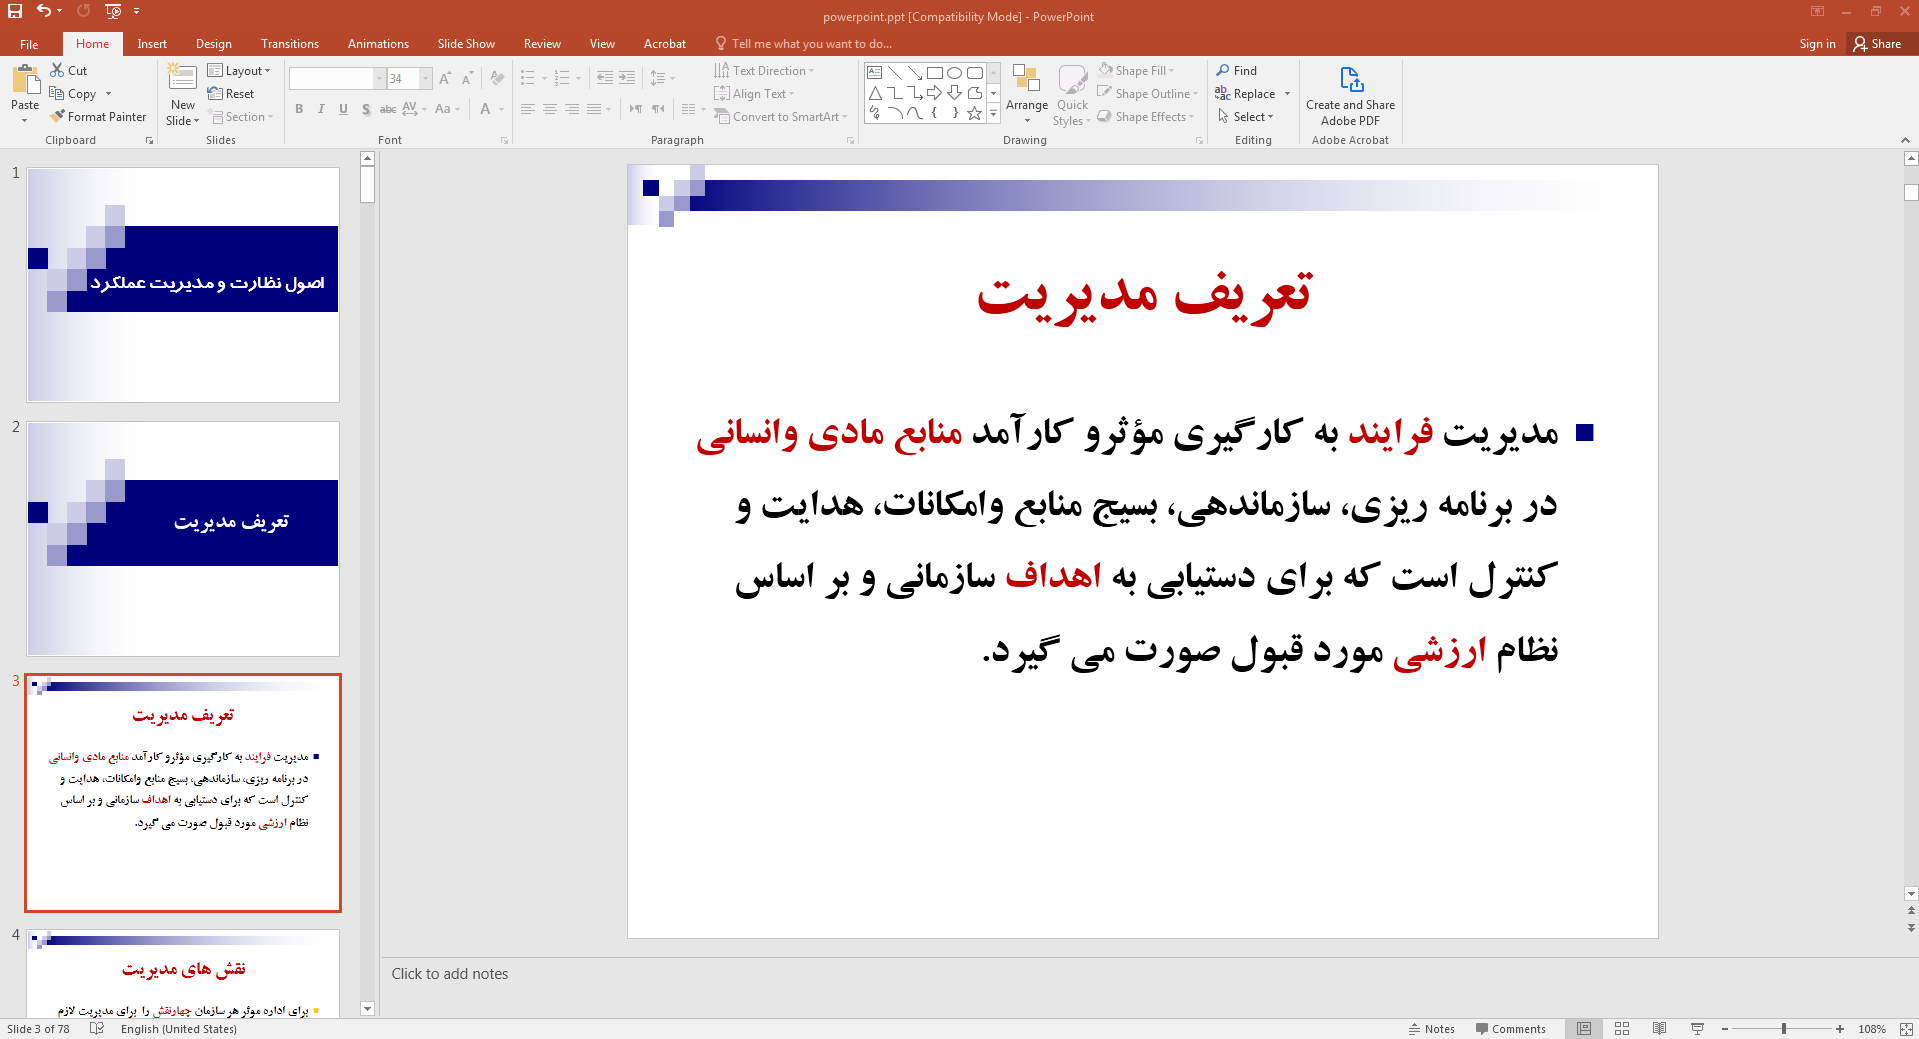The image size is (1919, 1039).
Task: Click the zoom slider handle
Action: [1784, 1029]
